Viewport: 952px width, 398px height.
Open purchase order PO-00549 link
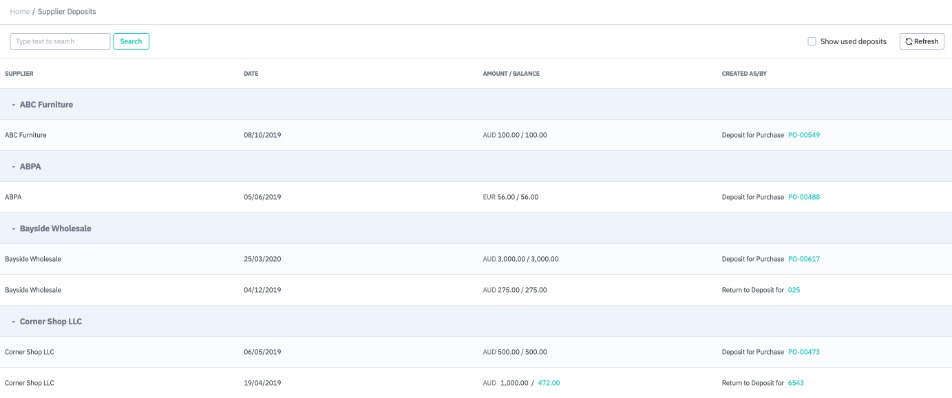tap(804, 135)
